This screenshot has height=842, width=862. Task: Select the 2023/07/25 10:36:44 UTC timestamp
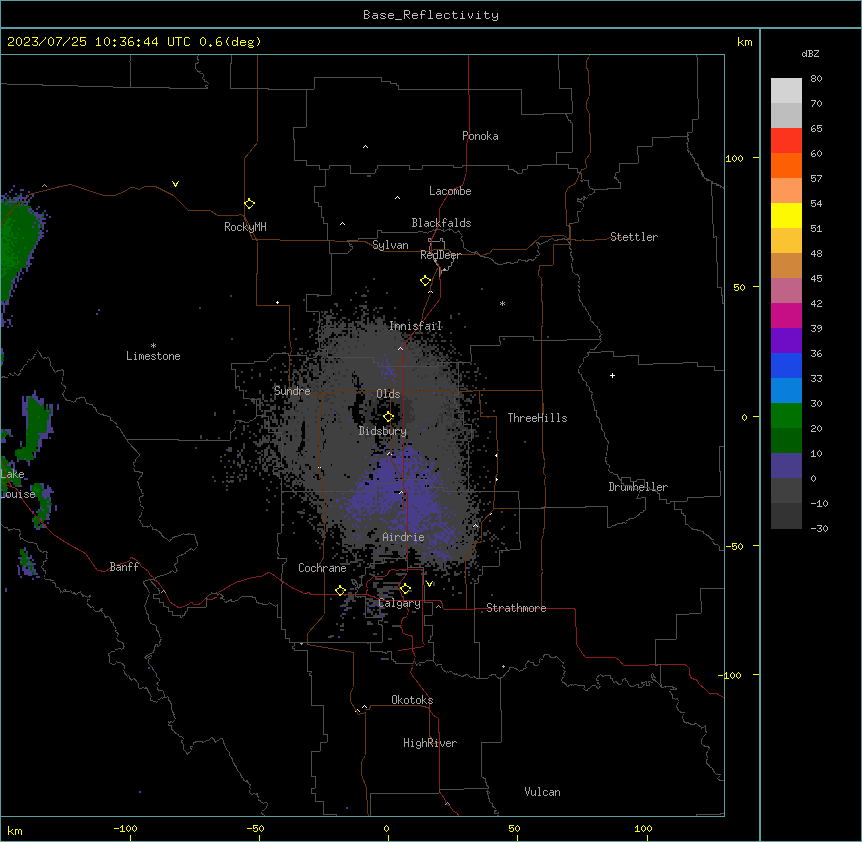[x=99, y=42]
